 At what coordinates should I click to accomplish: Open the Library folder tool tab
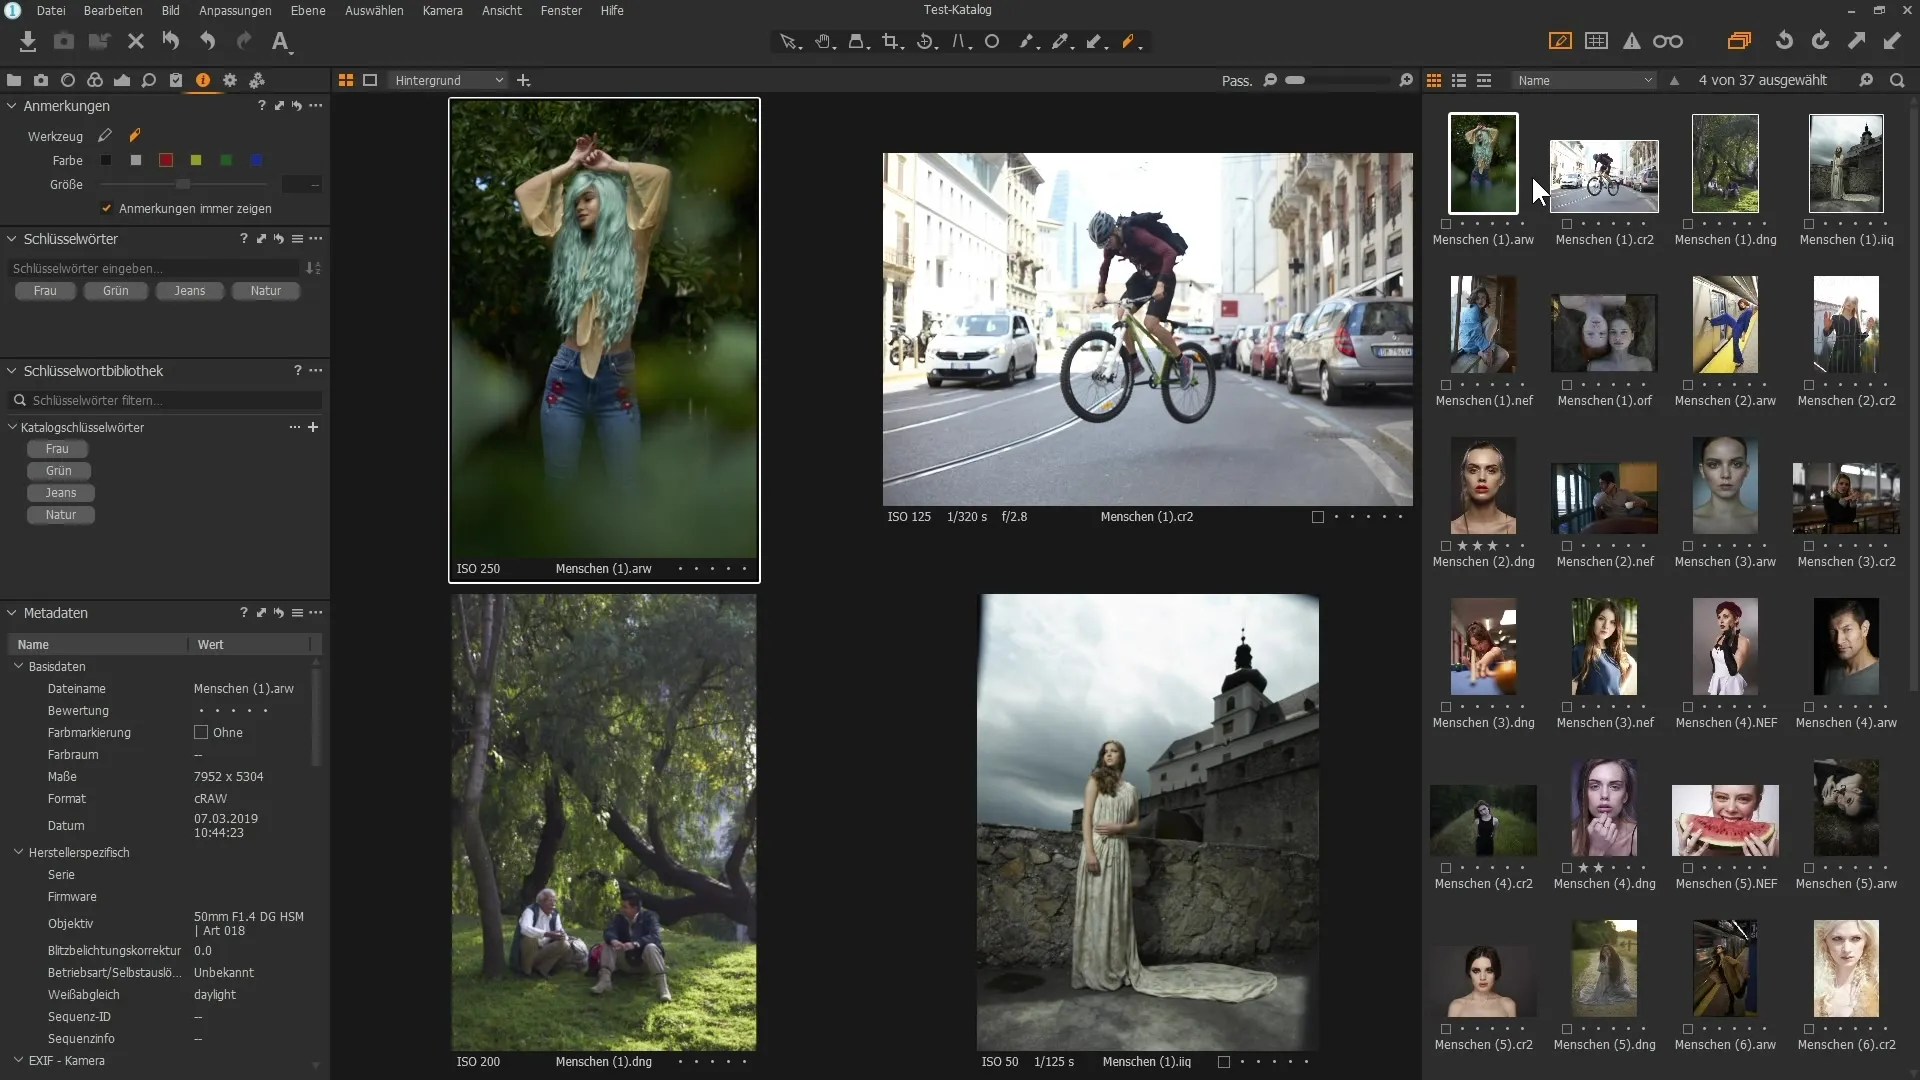click(14, 80)
